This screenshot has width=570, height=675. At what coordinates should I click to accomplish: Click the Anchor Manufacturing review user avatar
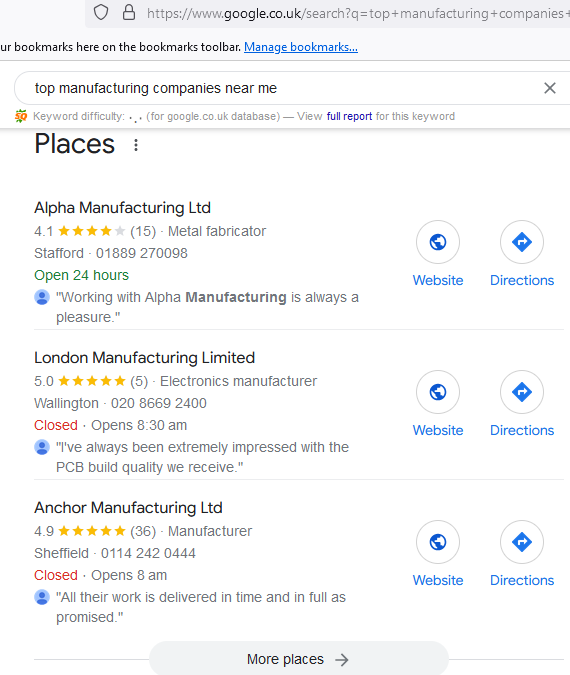tap(42, 597)
